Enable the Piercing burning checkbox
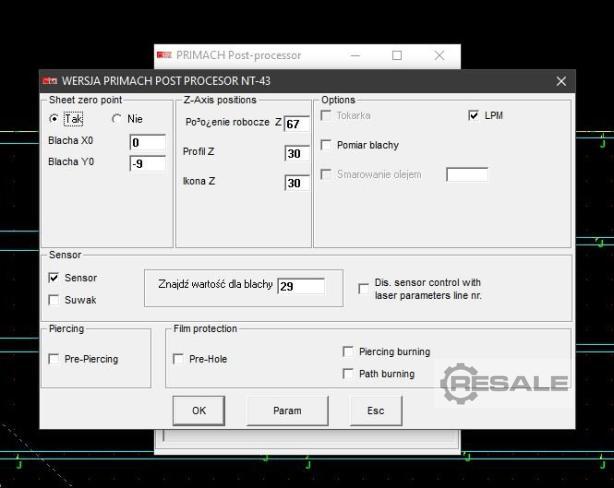 pyautogui.click(x=348, y=351)
